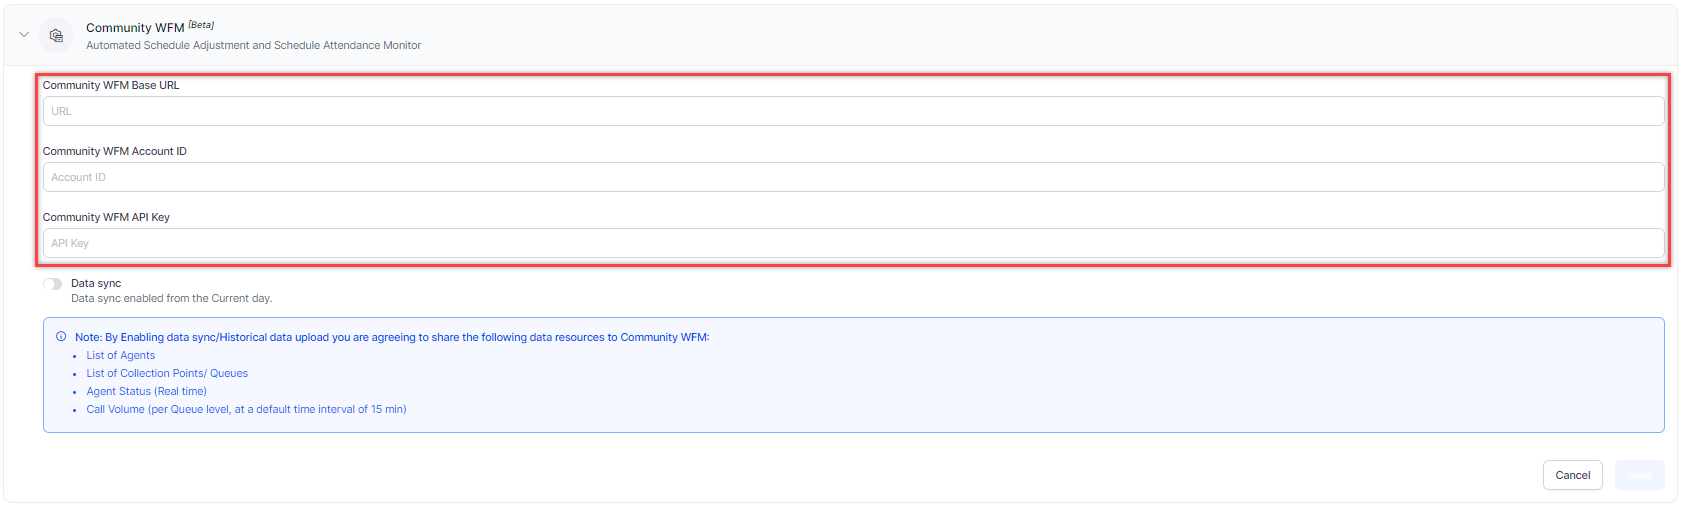Click the Beta tag beside the title
Image resolution: width=1682 pixels, height=506 pixels.
pyautogui.click(x=201, y=25)
